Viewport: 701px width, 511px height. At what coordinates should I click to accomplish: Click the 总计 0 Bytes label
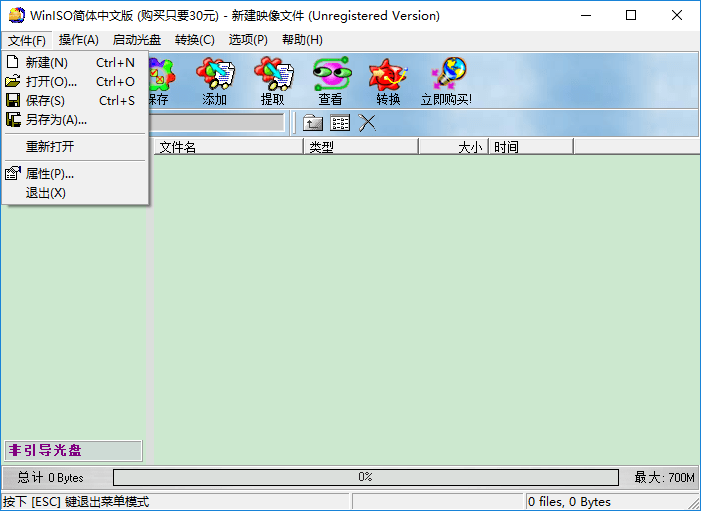50,477
